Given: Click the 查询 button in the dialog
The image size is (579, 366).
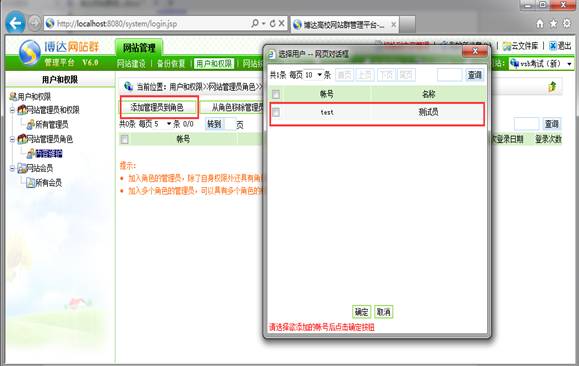Looking at the screenshot, I should click(x=474, y=75).
